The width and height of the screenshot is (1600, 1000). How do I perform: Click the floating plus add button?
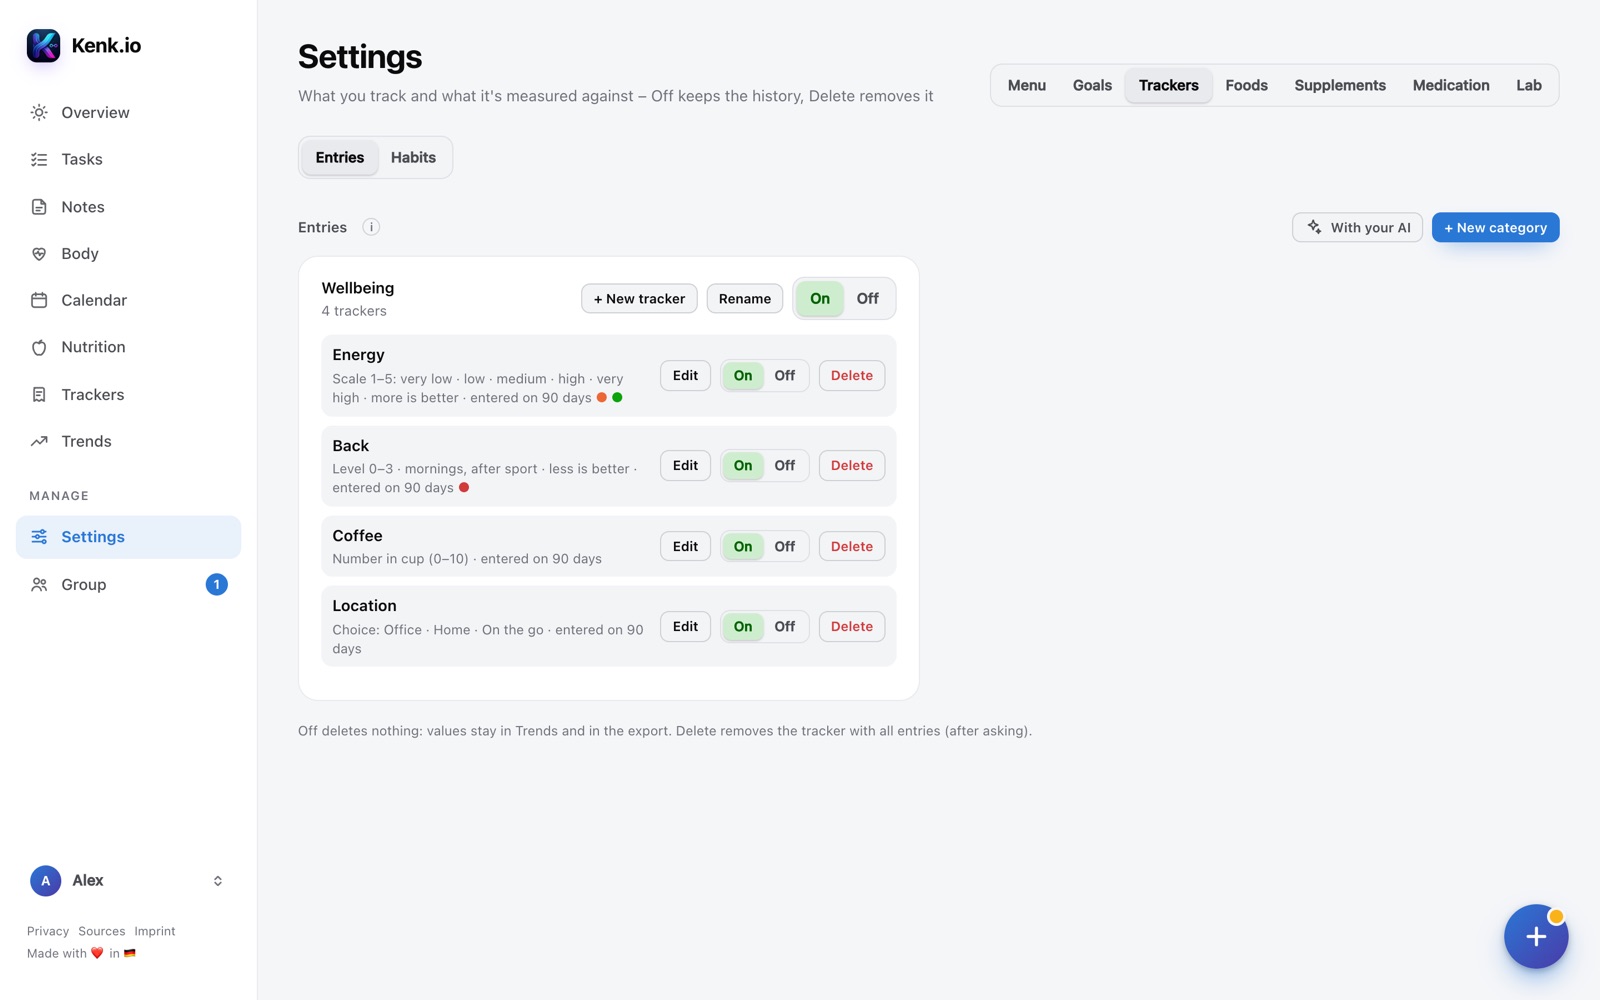click(x=1536, y=937)
